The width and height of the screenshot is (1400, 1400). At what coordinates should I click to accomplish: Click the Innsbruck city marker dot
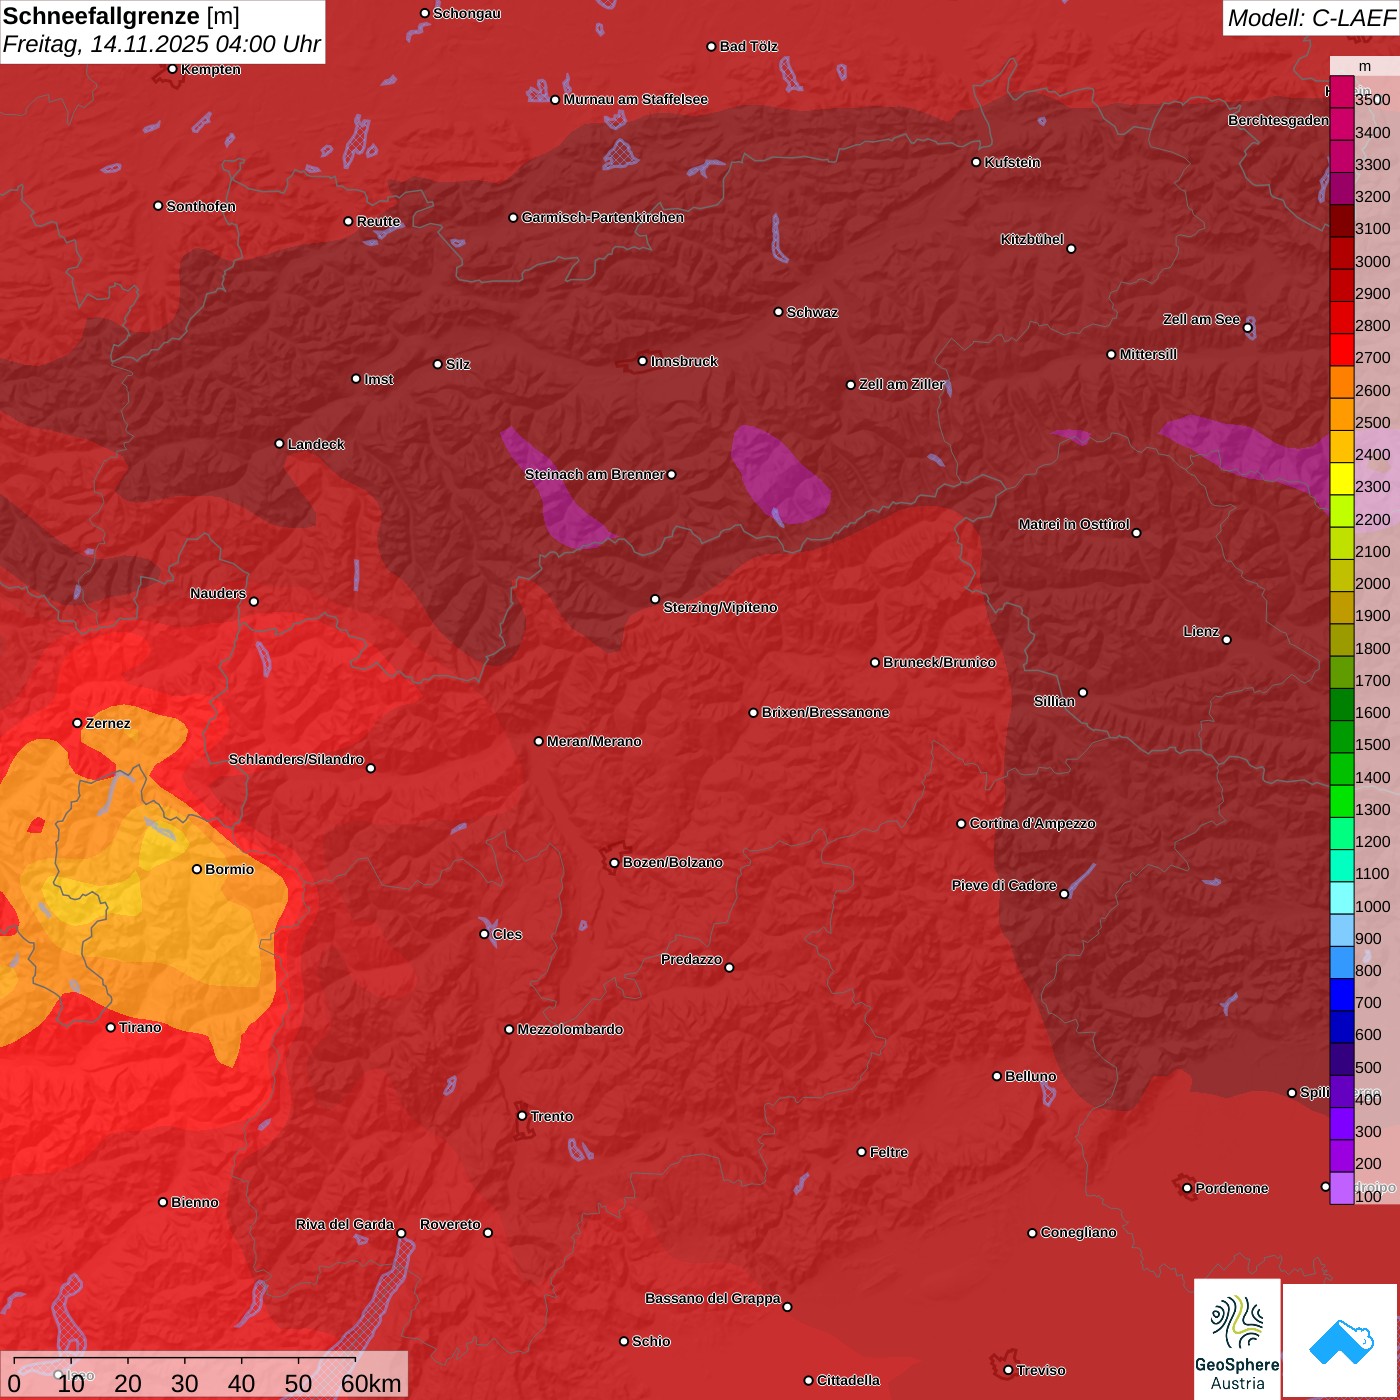tap(643, 361)
